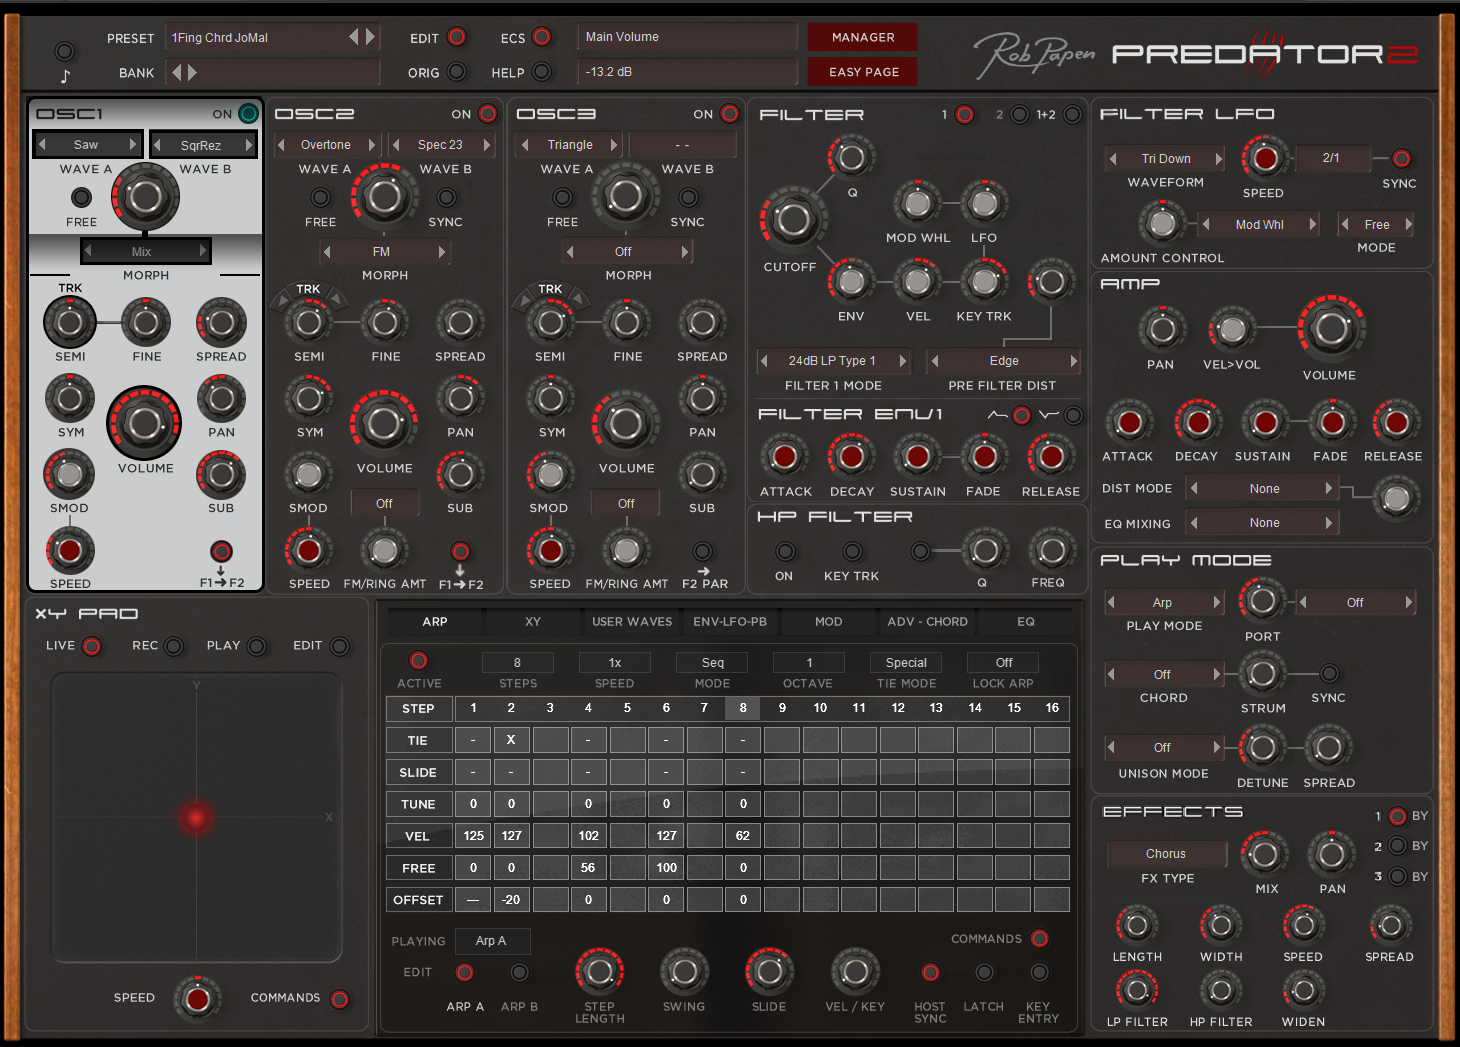Click the Step Length knob
Image resolution: width=1460 pixels, height=1047 pixels.
tap(599, 971)
